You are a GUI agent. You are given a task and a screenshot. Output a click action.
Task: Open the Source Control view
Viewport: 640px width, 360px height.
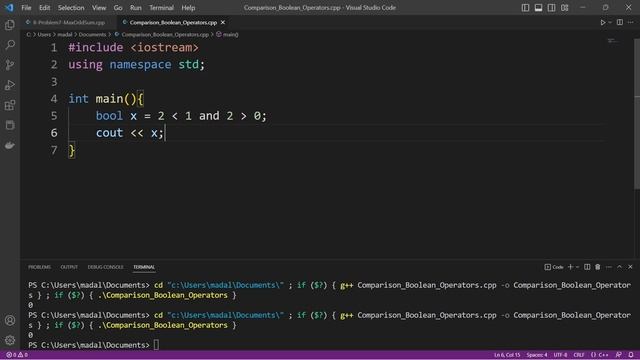coord(10,65)
